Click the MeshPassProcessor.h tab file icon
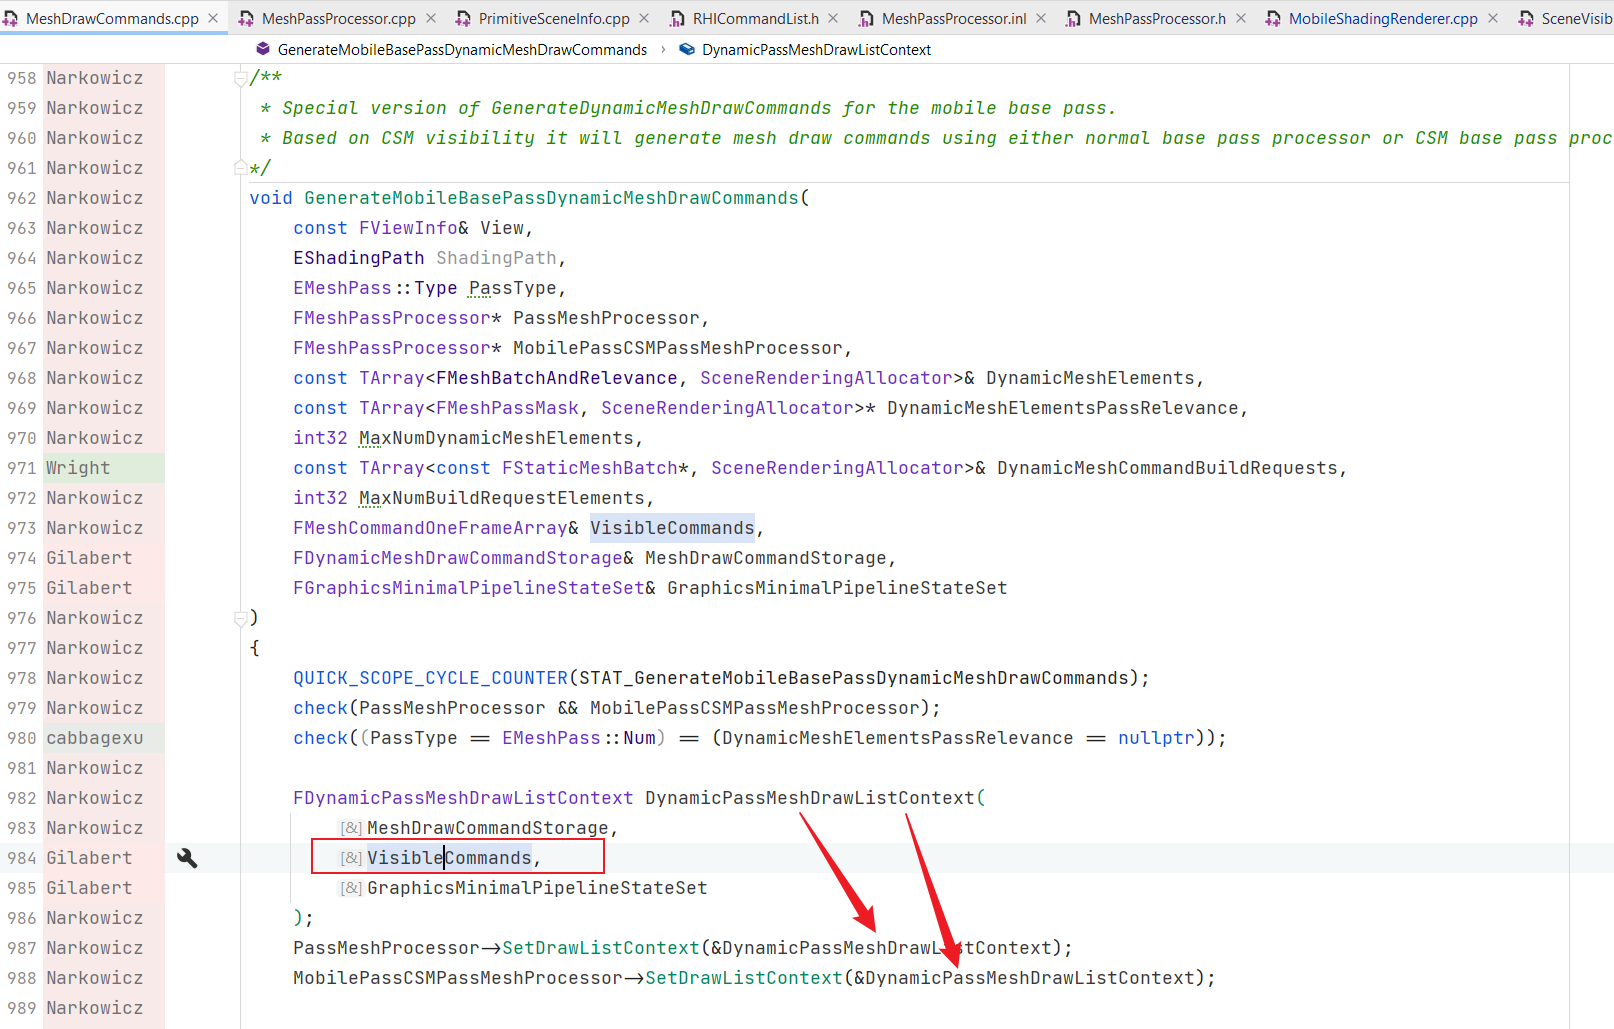The image size is (1614, 1029). click(1073, 19)
